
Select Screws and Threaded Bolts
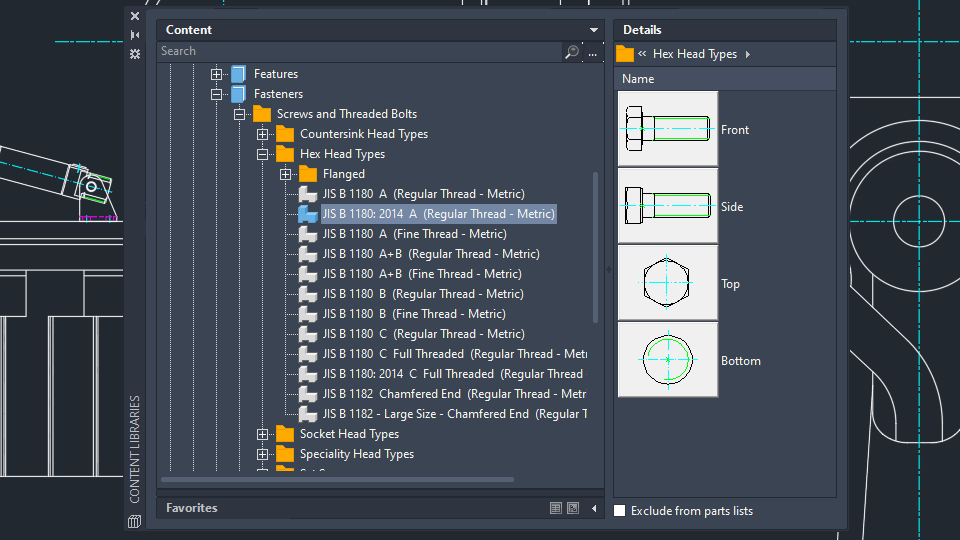(347, 114)
